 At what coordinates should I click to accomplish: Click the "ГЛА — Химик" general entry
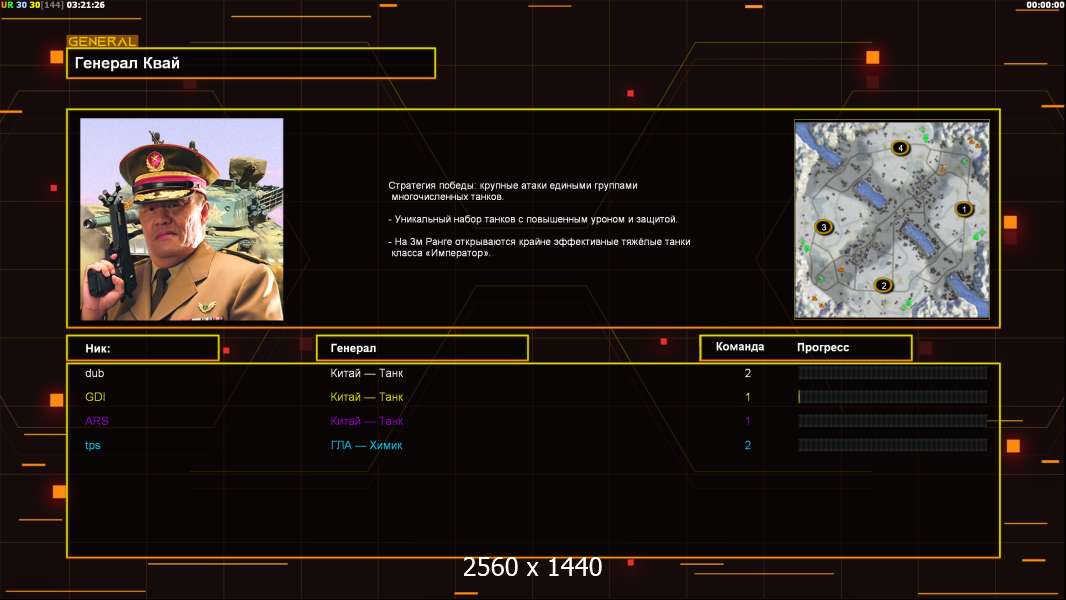point(366,445)
